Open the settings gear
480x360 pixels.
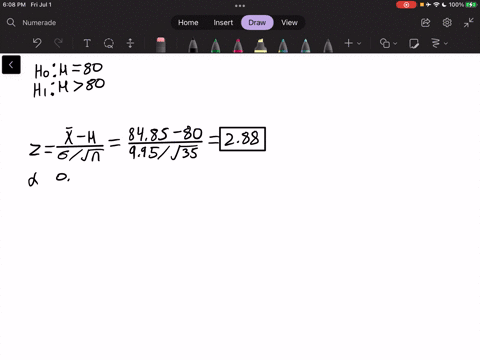pos(447,23)
